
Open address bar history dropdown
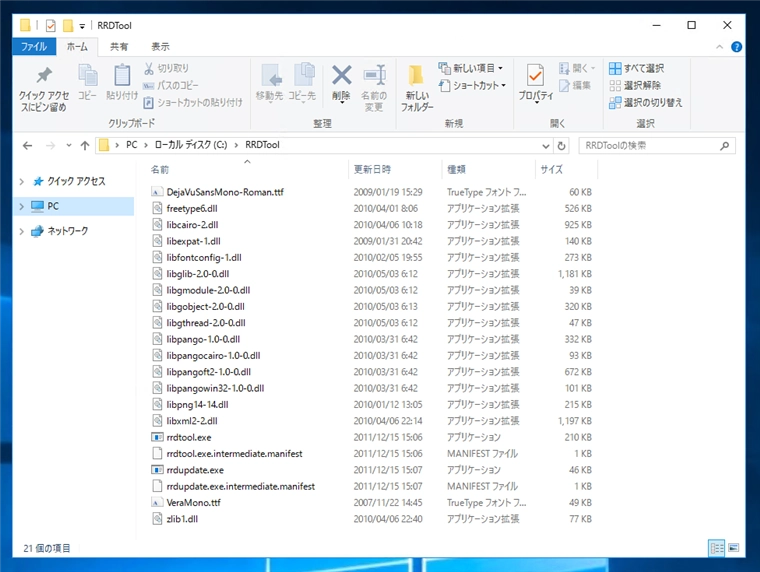(x=546, y=146)
